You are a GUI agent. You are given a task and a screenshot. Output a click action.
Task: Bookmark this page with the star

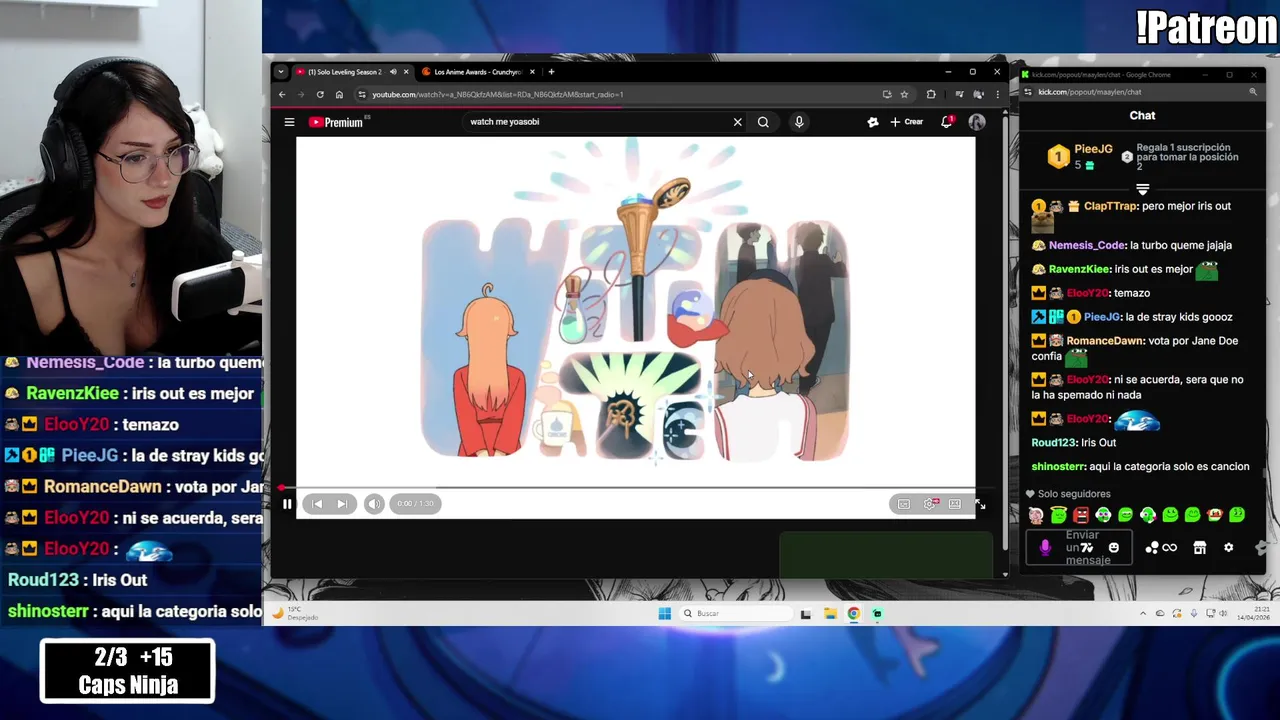tap(904, 95)
